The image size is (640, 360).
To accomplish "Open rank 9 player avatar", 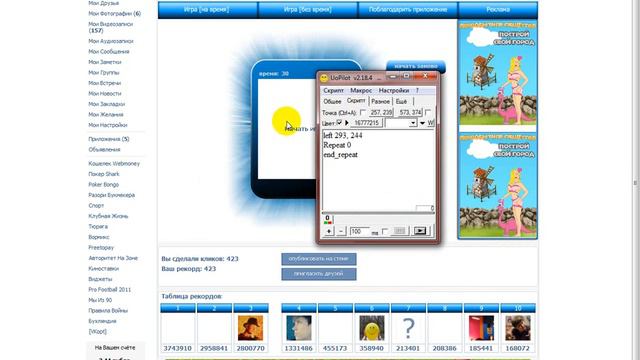I will (481, 328).
